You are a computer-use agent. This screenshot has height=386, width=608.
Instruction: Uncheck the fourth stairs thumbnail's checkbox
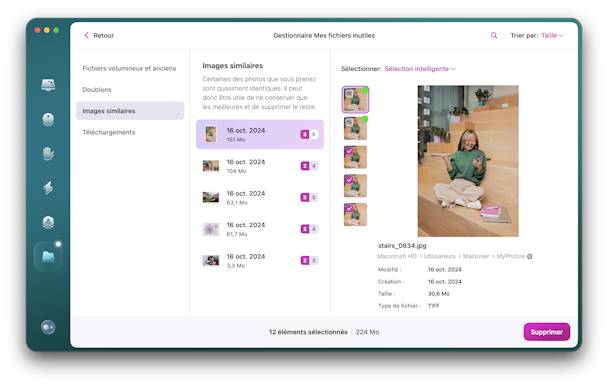349,180
